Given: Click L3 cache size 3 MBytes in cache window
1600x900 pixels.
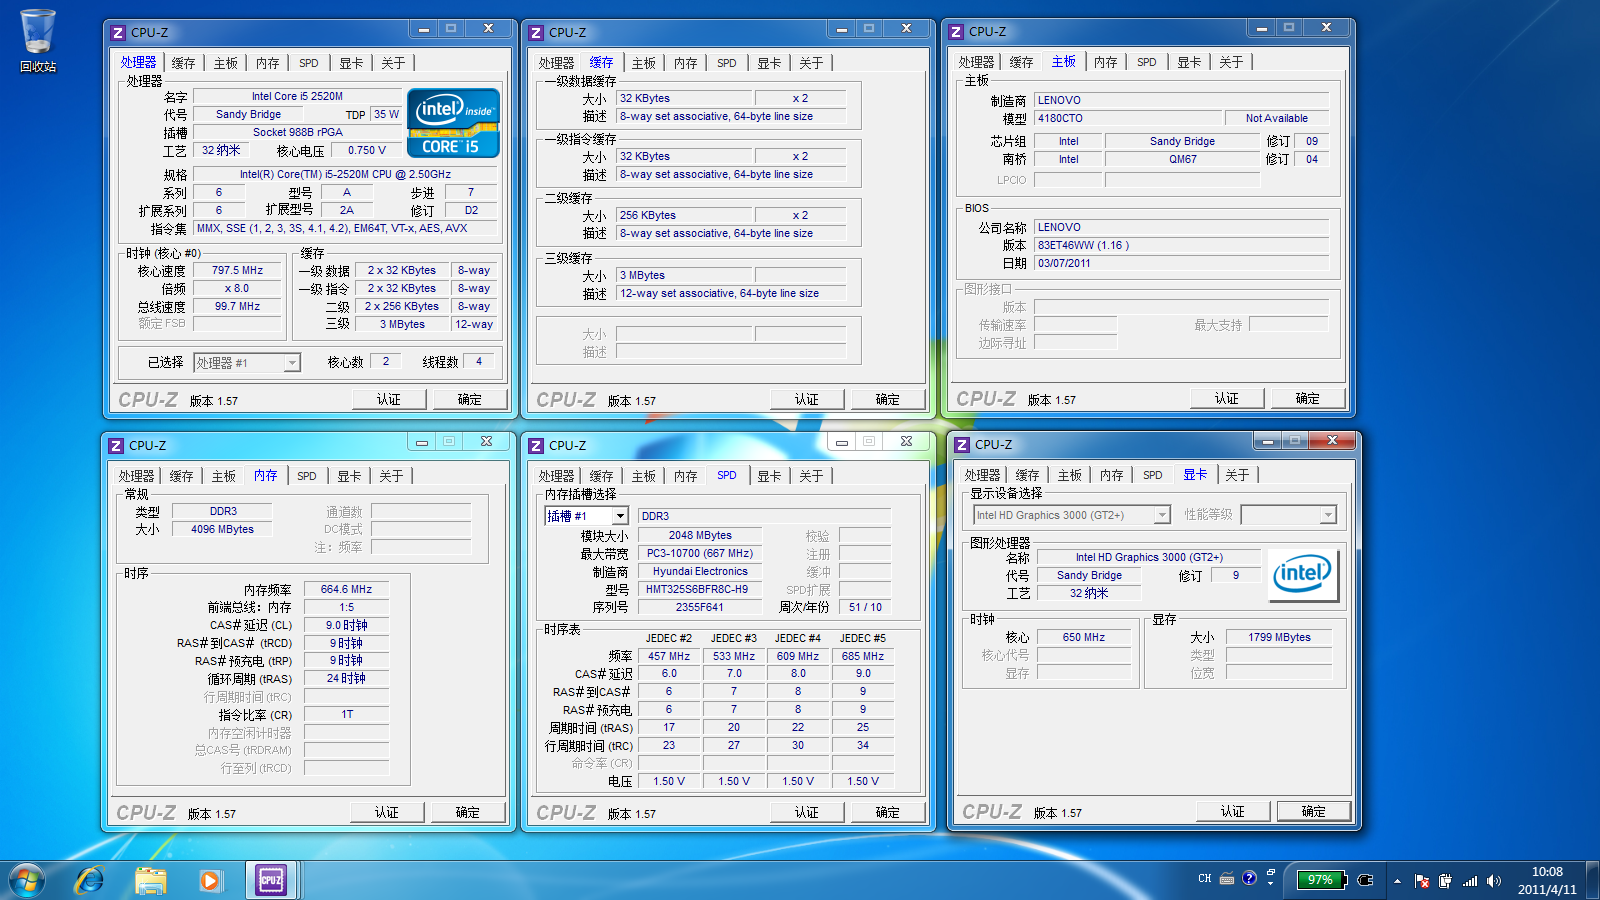Looking at the screenshot, I should click(x=684, y=275).
